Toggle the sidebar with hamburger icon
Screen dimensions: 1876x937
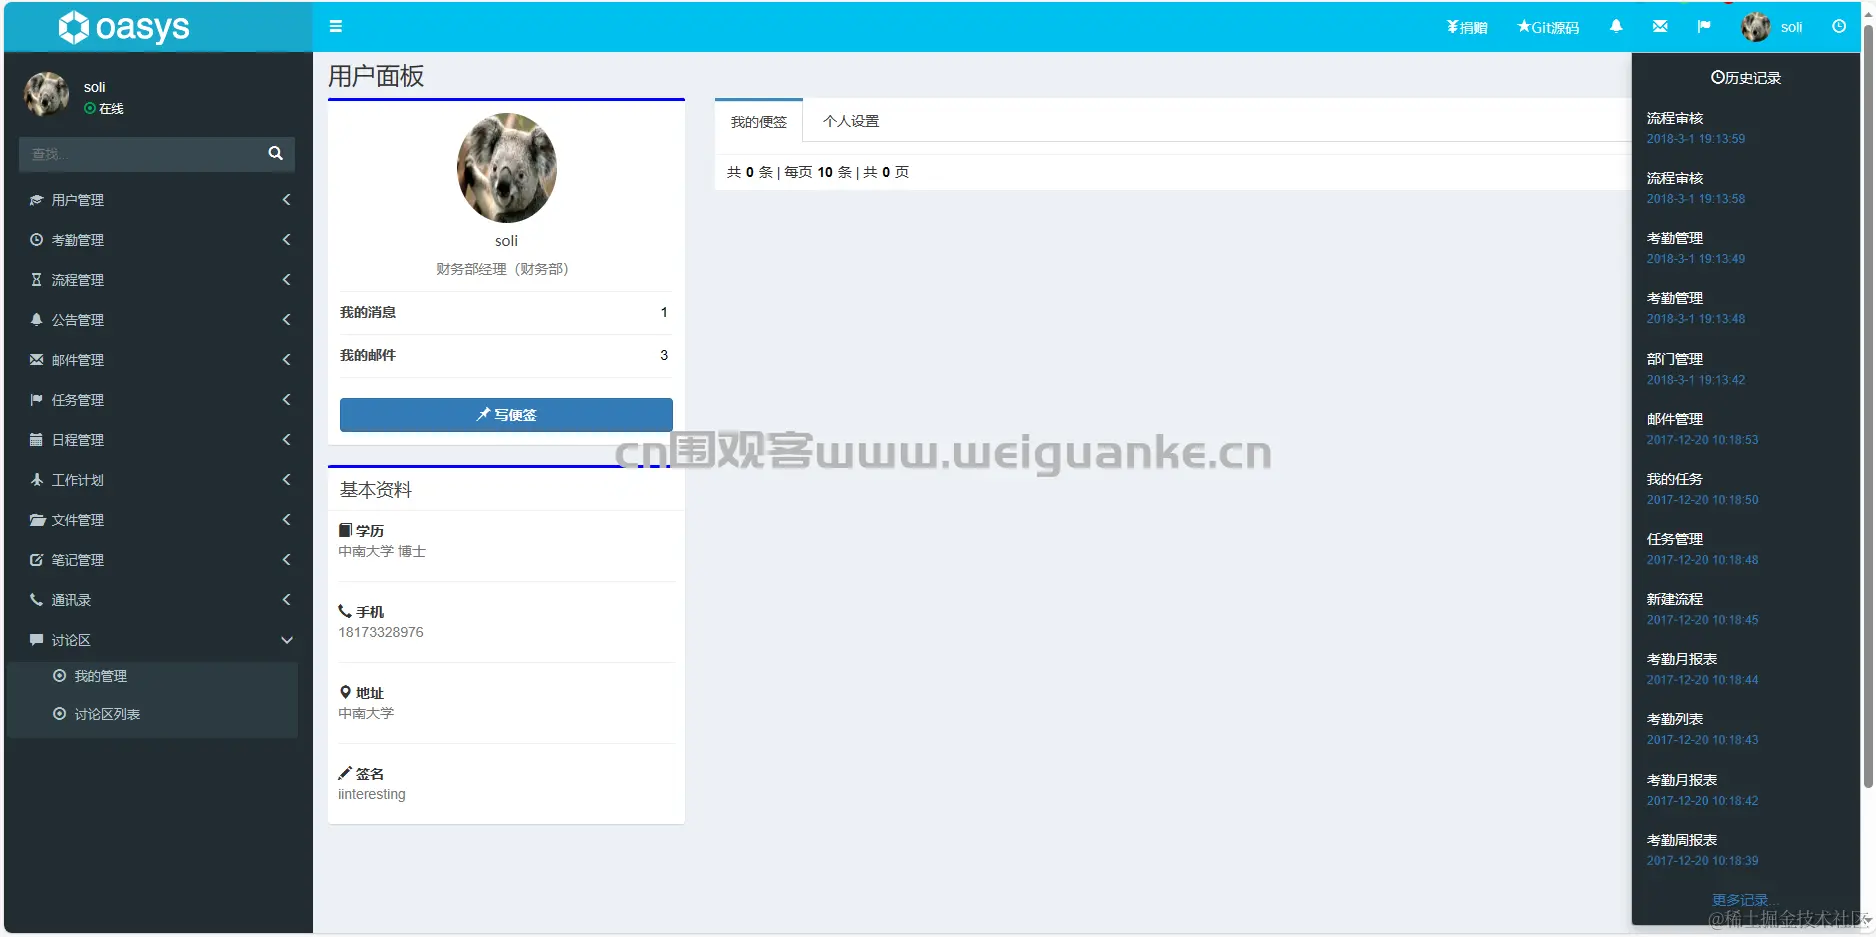tap(336, 27)
